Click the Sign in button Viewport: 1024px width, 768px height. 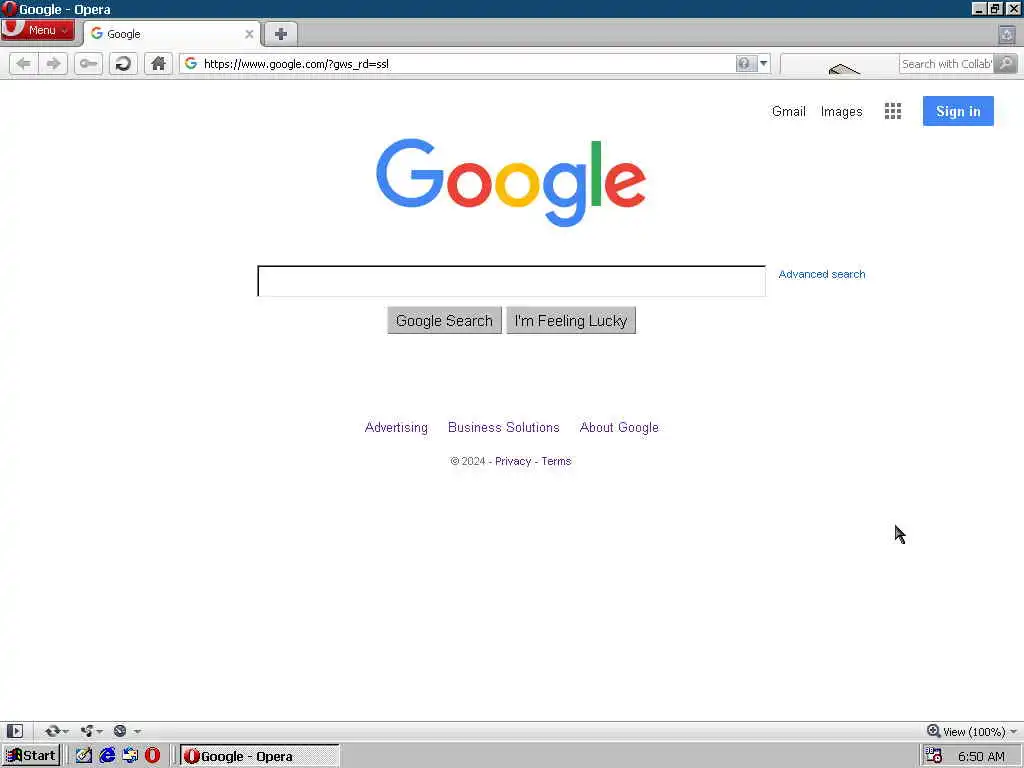click(958, 111)
